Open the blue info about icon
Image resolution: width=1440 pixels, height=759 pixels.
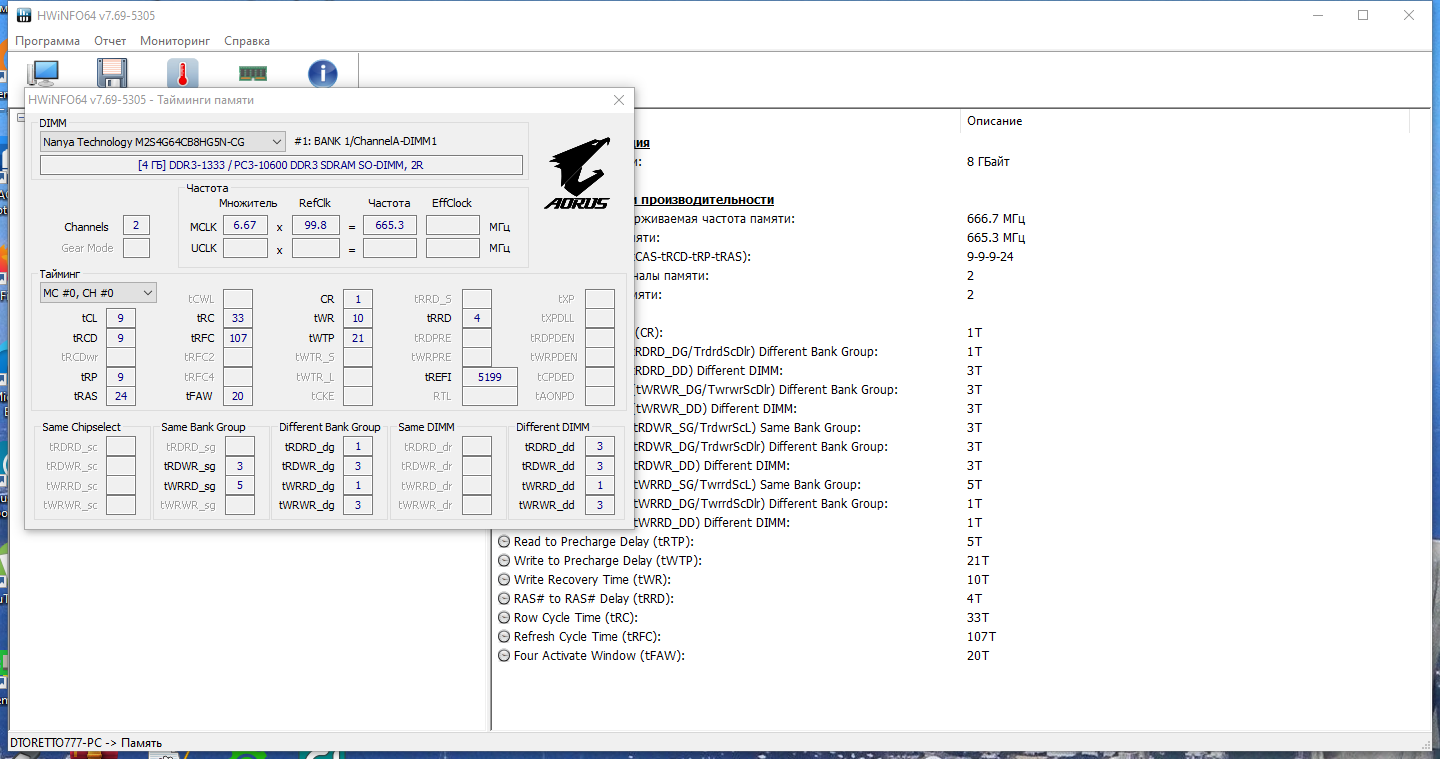pyautogui.click(x=322, y=73)
